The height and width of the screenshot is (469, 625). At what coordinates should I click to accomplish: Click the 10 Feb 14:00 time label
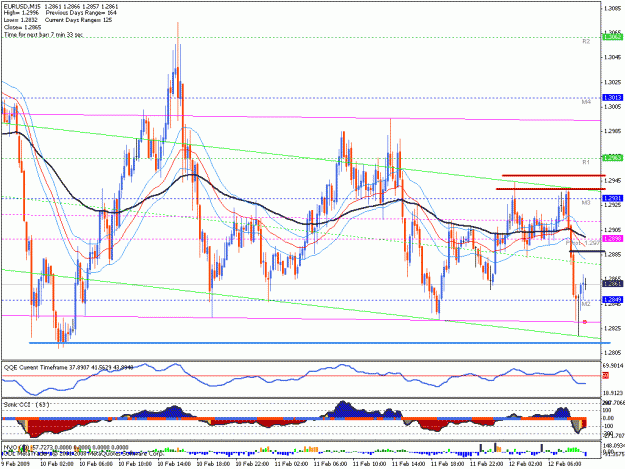pyautogui.click(x=174, y=464)
